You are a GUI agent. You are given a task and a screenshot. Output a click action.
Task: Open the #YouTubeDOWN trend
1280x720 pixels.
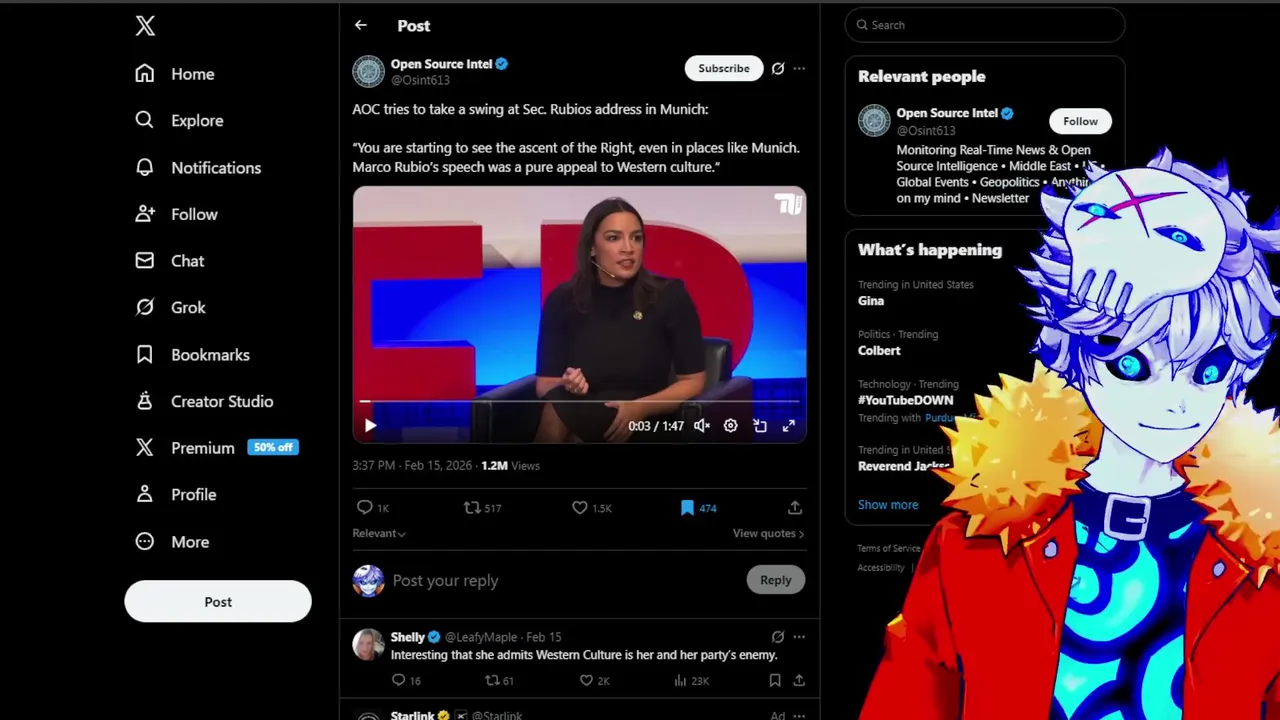[x=905, y=399]
